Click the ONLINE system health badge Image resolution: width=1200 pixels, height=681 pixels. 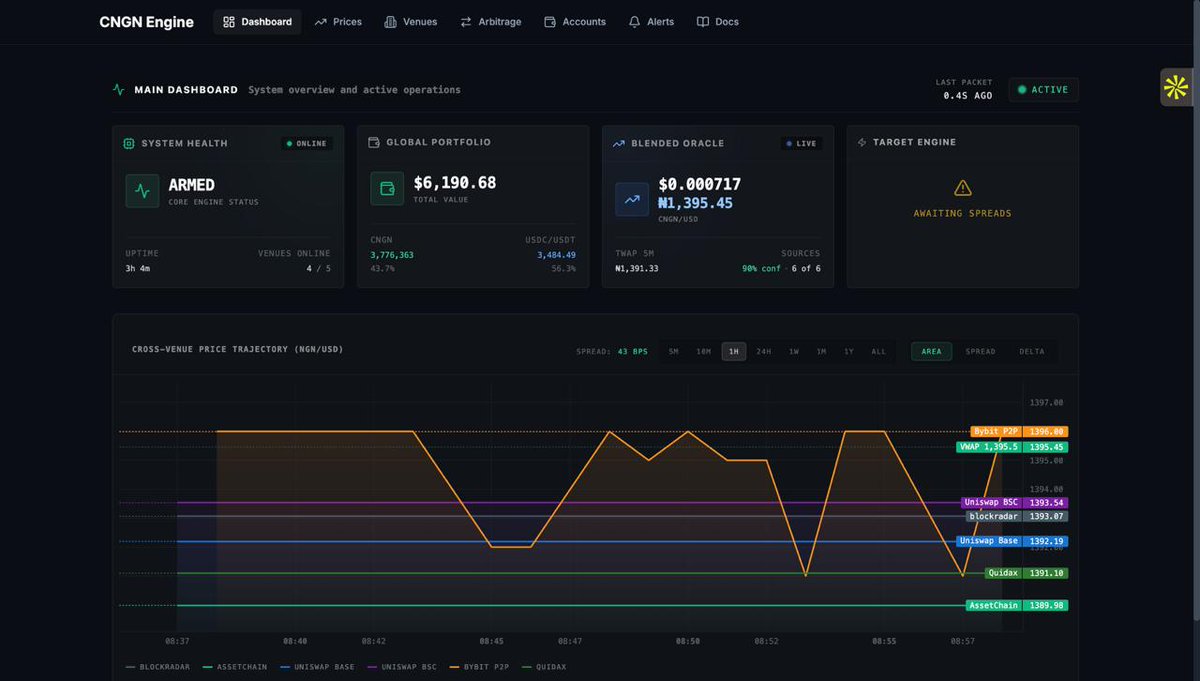pyautogui.click(x=307, y=144)
